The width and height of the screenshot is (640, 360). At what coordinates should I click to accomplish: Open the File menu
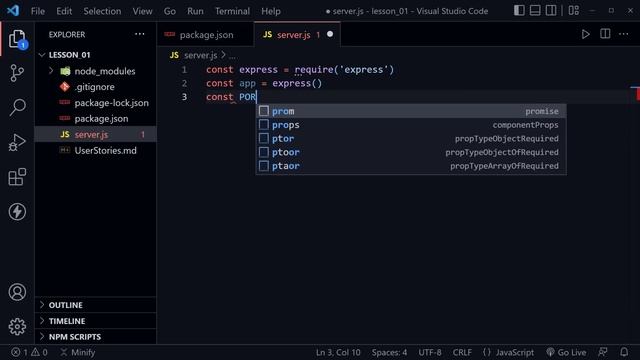coord(38,11)
